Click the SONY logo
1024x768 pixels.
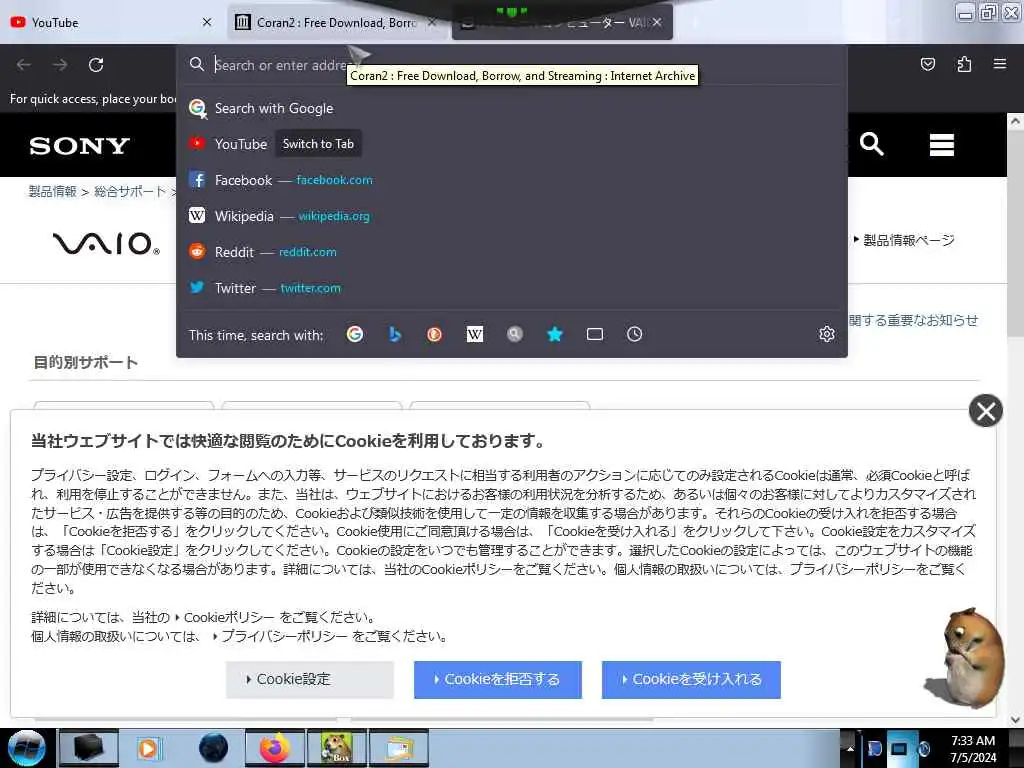80,146
